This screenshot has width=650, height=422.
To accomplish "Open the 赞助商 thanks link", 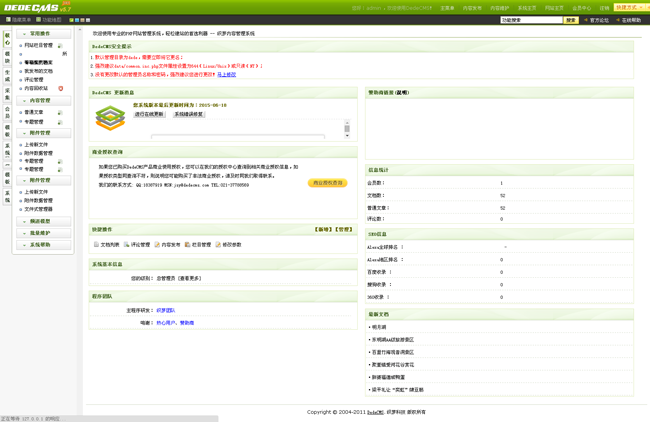I will click(x=187, y=323).
